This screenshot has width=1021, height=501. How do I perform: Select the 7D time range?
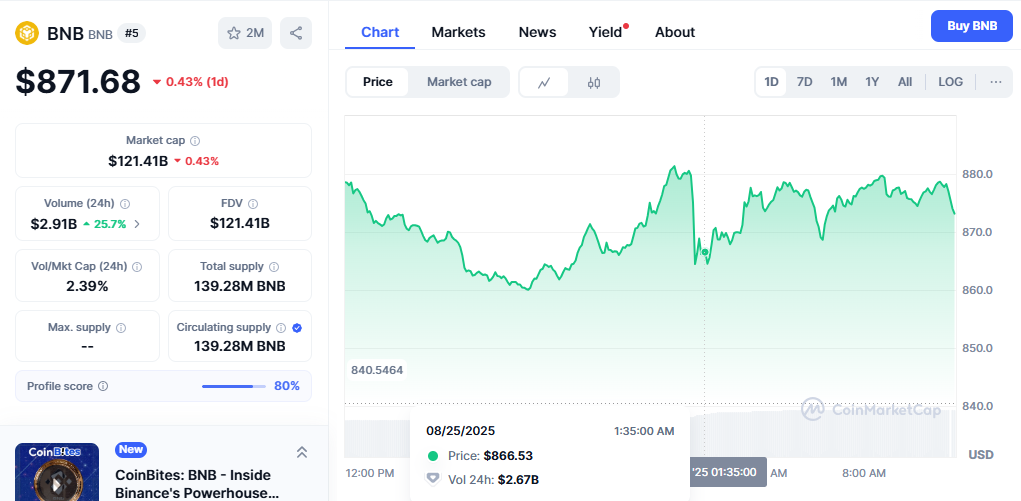(804, 82)
